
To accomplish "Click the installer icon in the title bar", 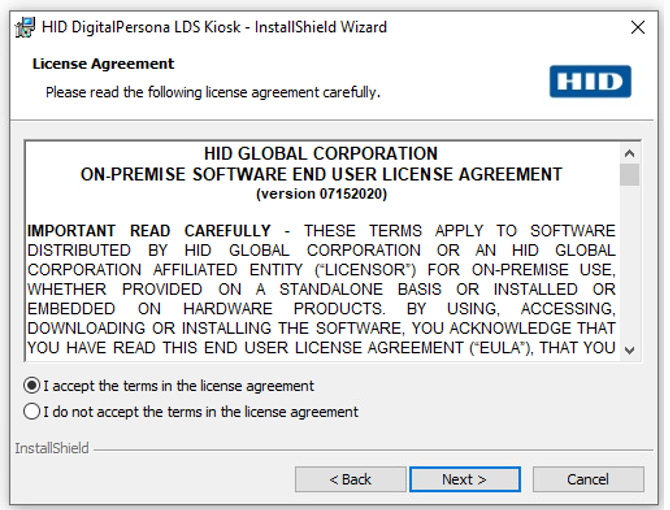I will point(25,27).
